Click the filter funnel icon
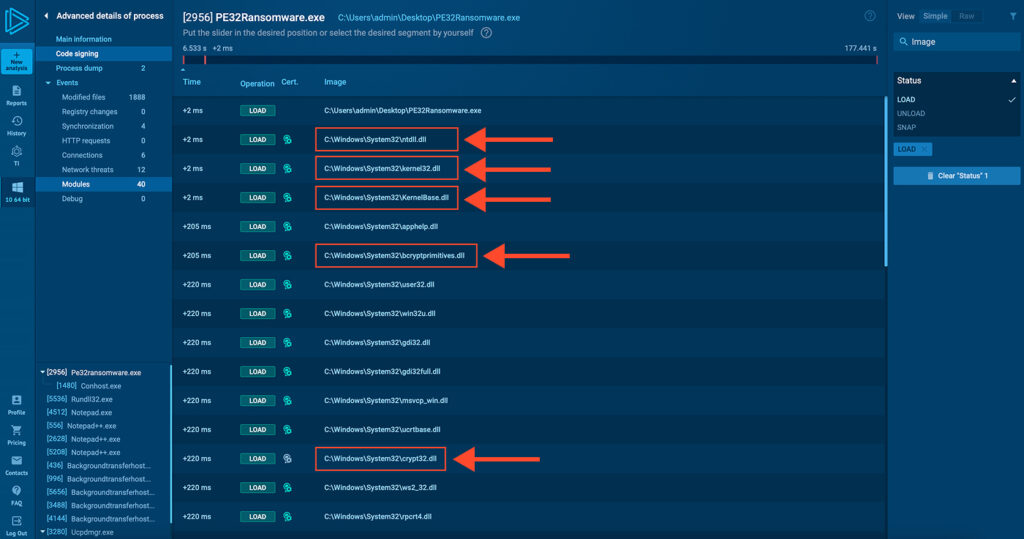 tap(1011, 16)
